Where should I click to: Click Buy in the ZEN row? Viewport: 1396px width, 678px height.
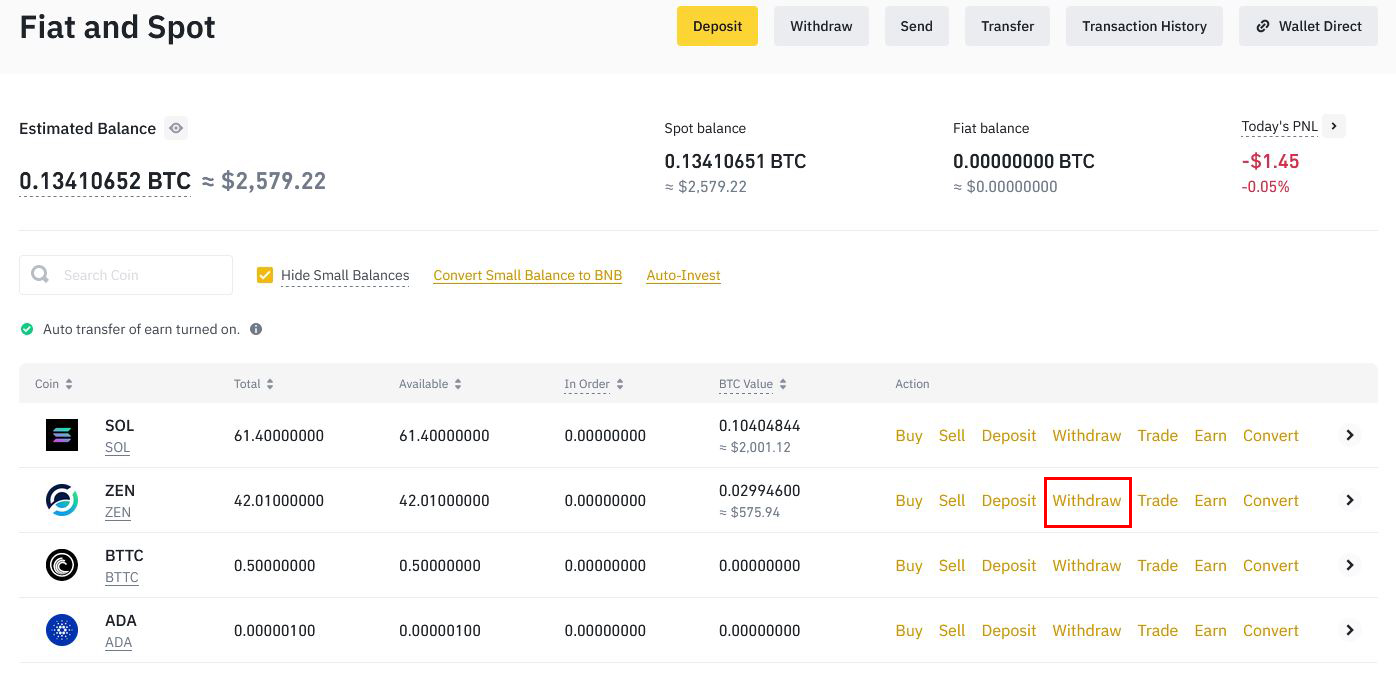point(909,500)
